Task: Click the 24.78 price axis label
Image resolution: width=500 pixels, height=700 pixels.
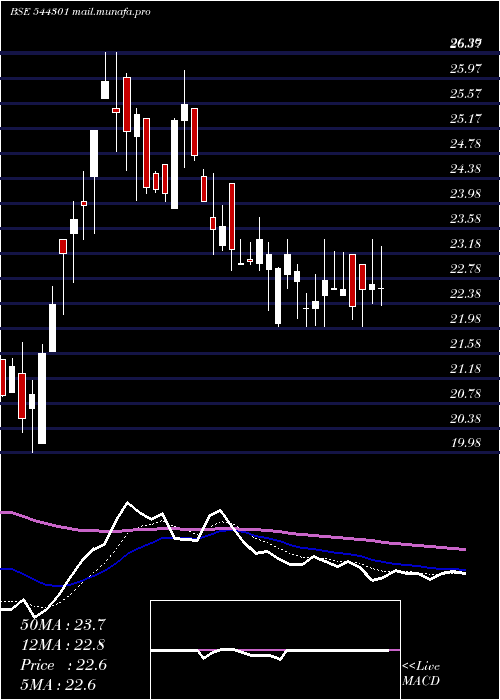Action: click(465, 144)
